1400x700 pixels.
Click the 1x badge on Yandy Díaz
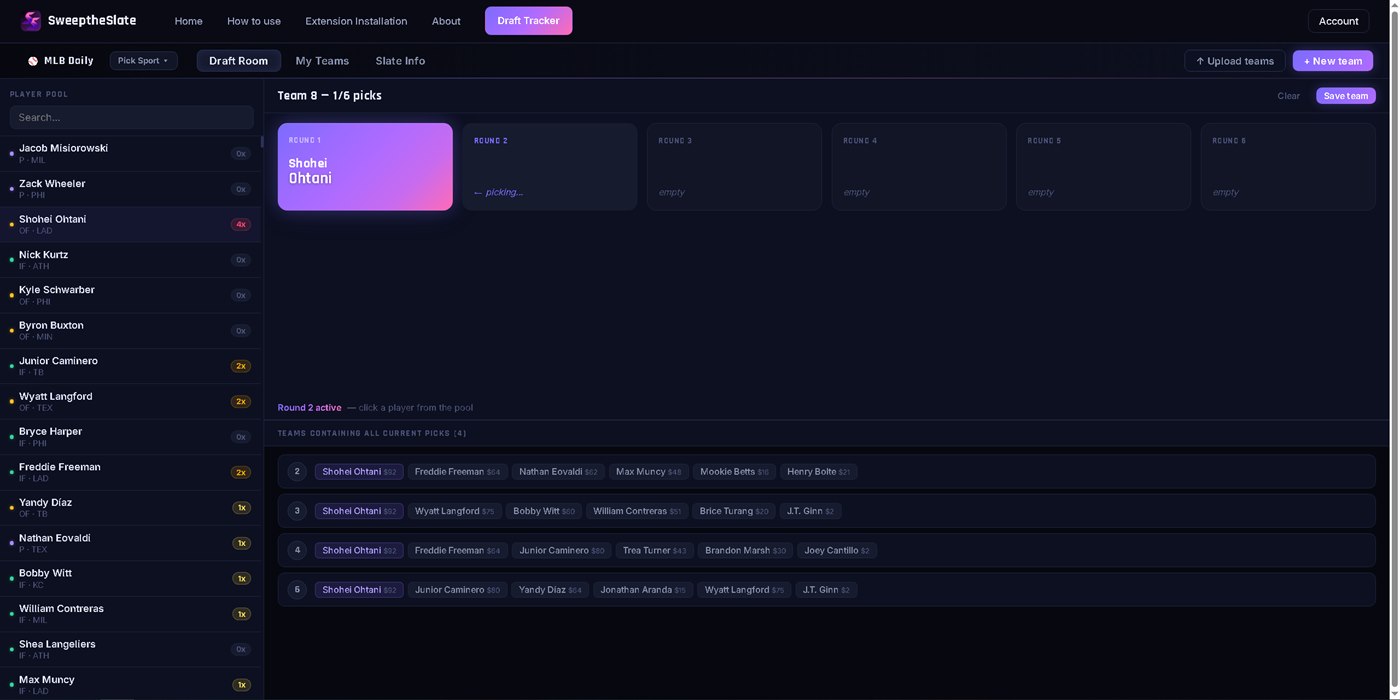(241, 508)
